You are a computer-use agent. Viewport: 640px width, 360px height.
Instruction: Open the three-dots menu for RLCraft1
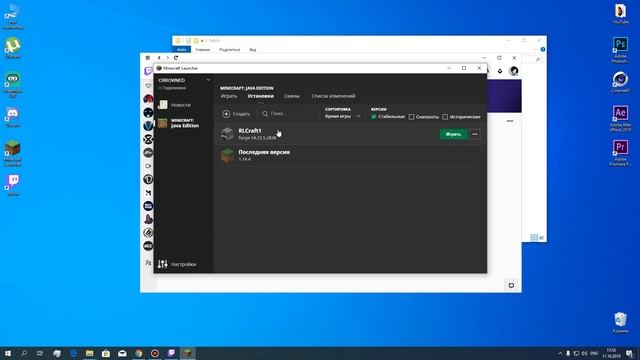[474, 134]
